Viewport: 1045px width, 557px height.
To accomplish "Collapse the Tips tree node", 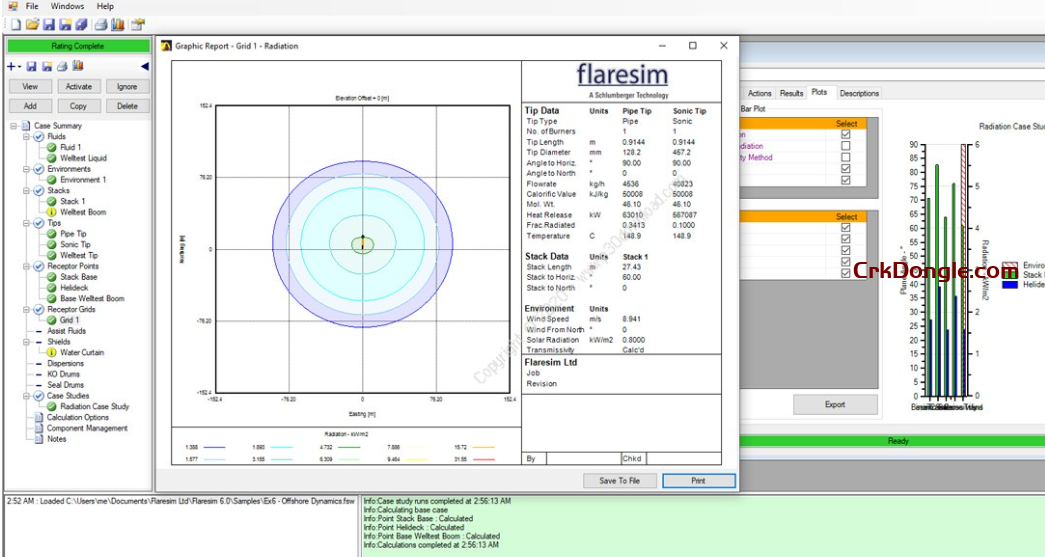I will [27, 223].
